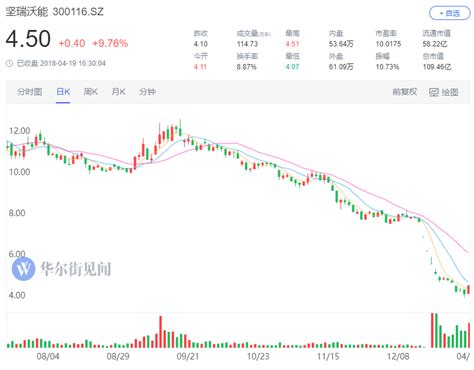This screenshot has width=474, height=370.
Task: Open the 分钟 minute chart tab
Action: (x=147, y=92)
